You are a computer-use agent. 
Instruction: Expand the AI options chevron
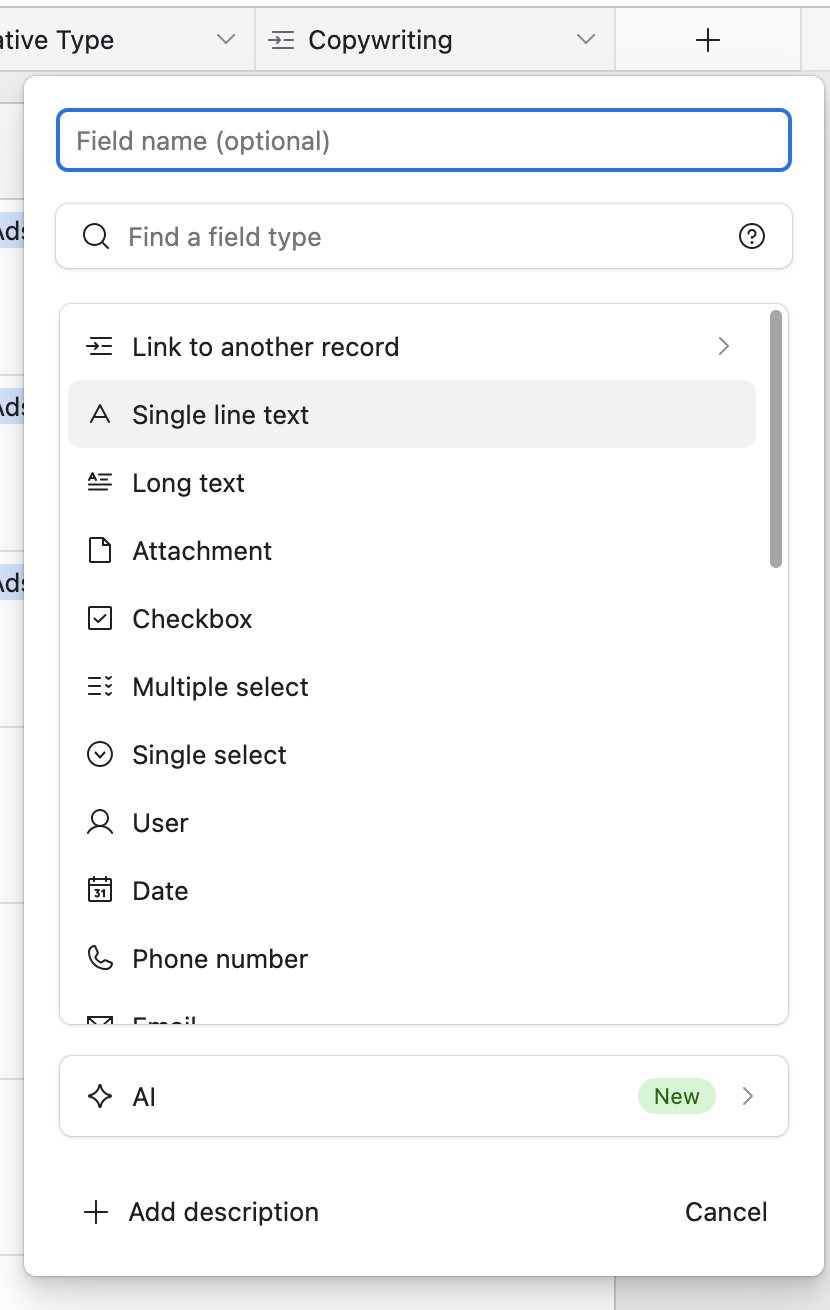click(x=747, y=1097)
